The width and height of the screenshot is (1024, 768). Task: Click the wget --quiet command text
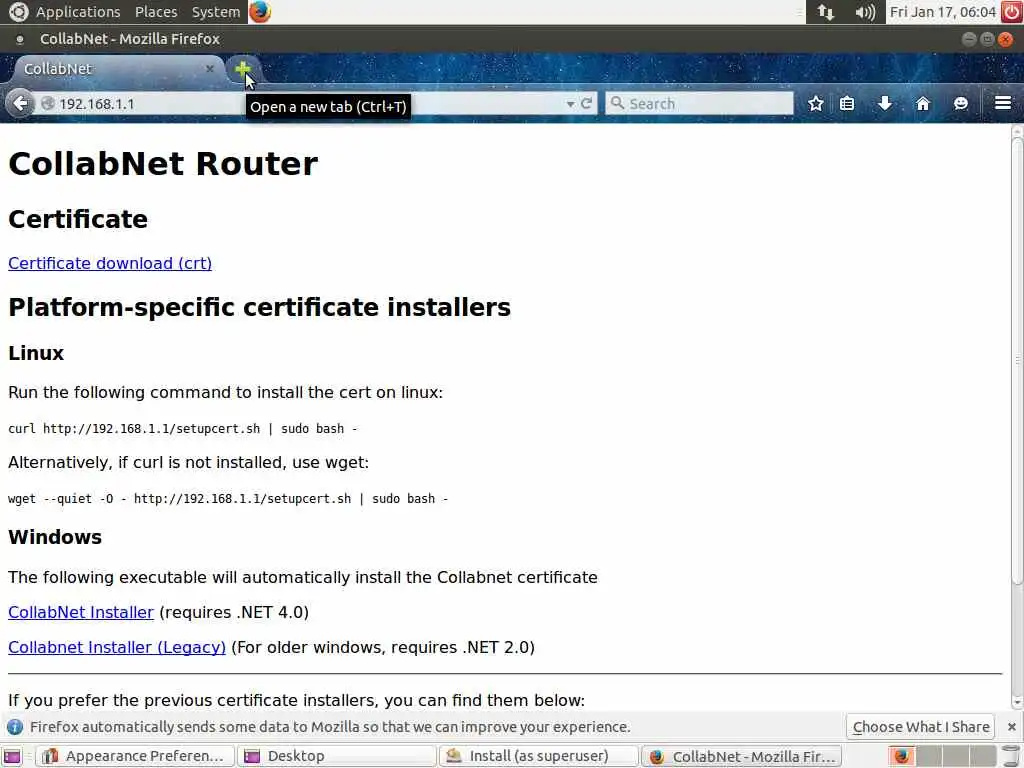point(228,499)
